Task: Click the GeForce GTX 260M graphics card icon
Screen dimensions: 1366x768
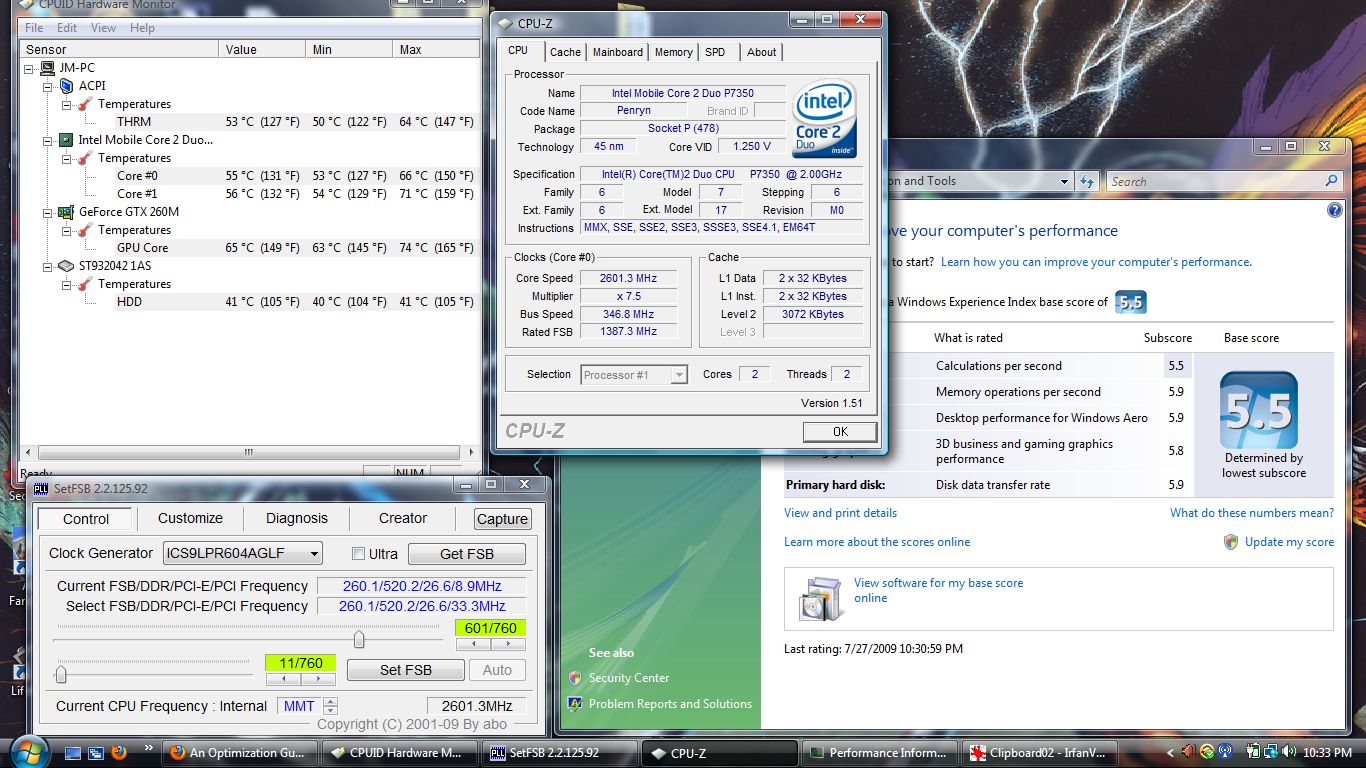Action: point(66,212)
